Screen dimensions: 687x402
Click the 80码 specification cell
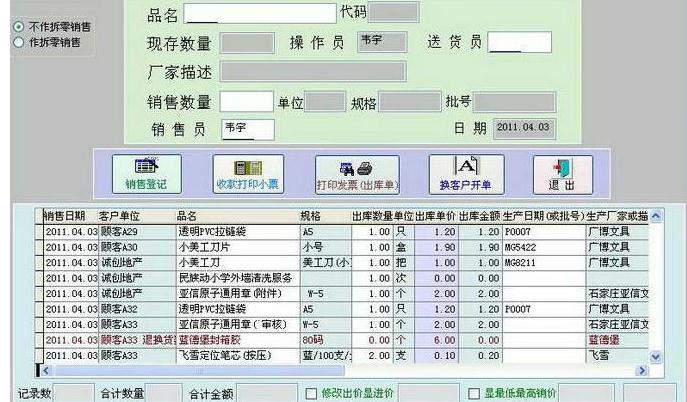(x=326, y=340)
